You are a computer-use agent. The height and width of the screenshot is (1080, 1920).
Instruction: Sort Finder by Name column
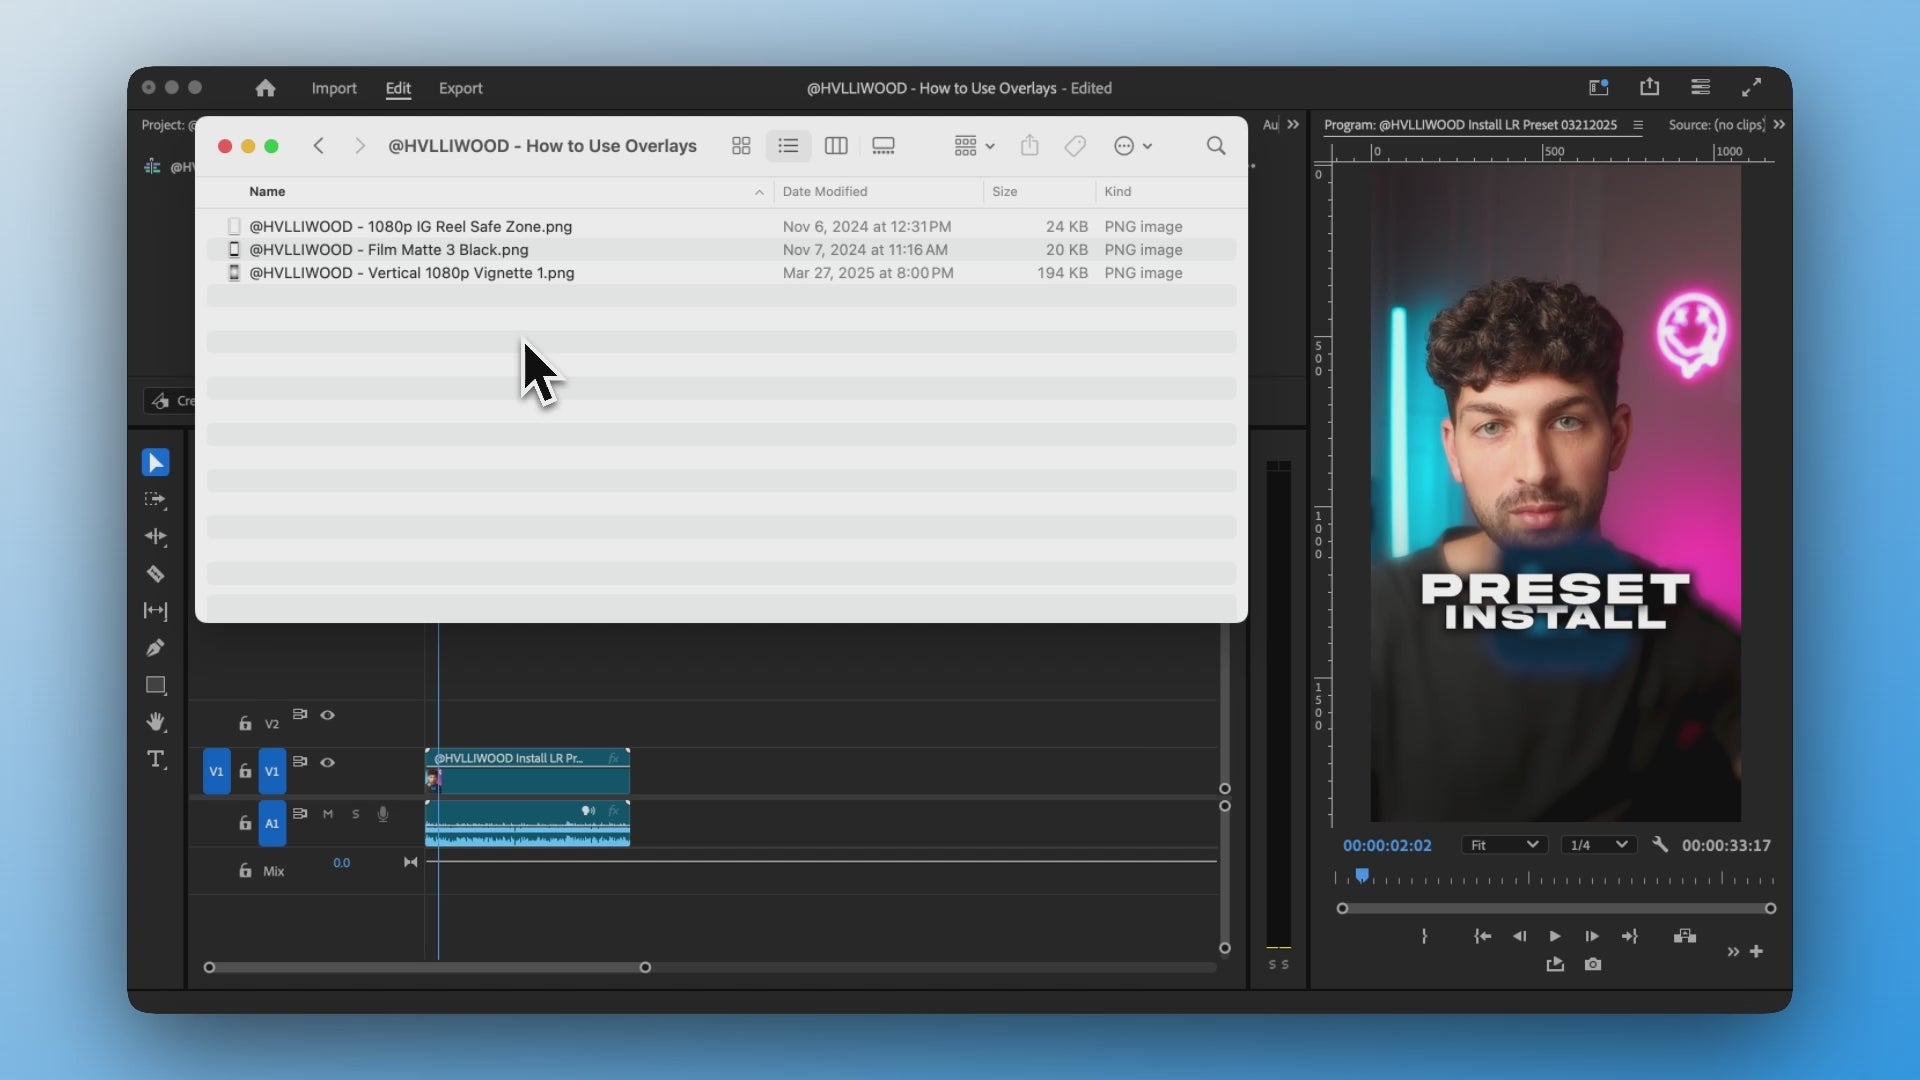point(267,191)
